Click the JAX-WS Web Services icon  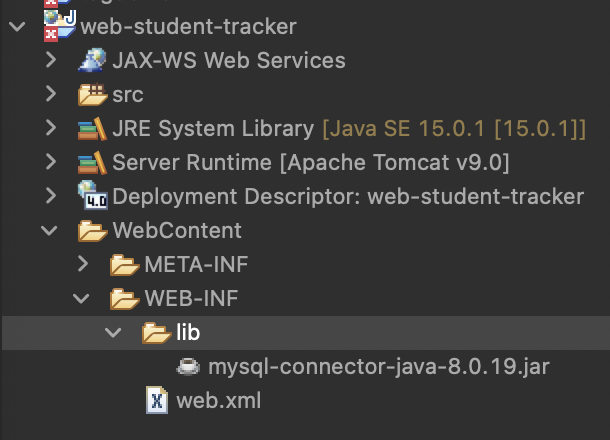point(92,60)
